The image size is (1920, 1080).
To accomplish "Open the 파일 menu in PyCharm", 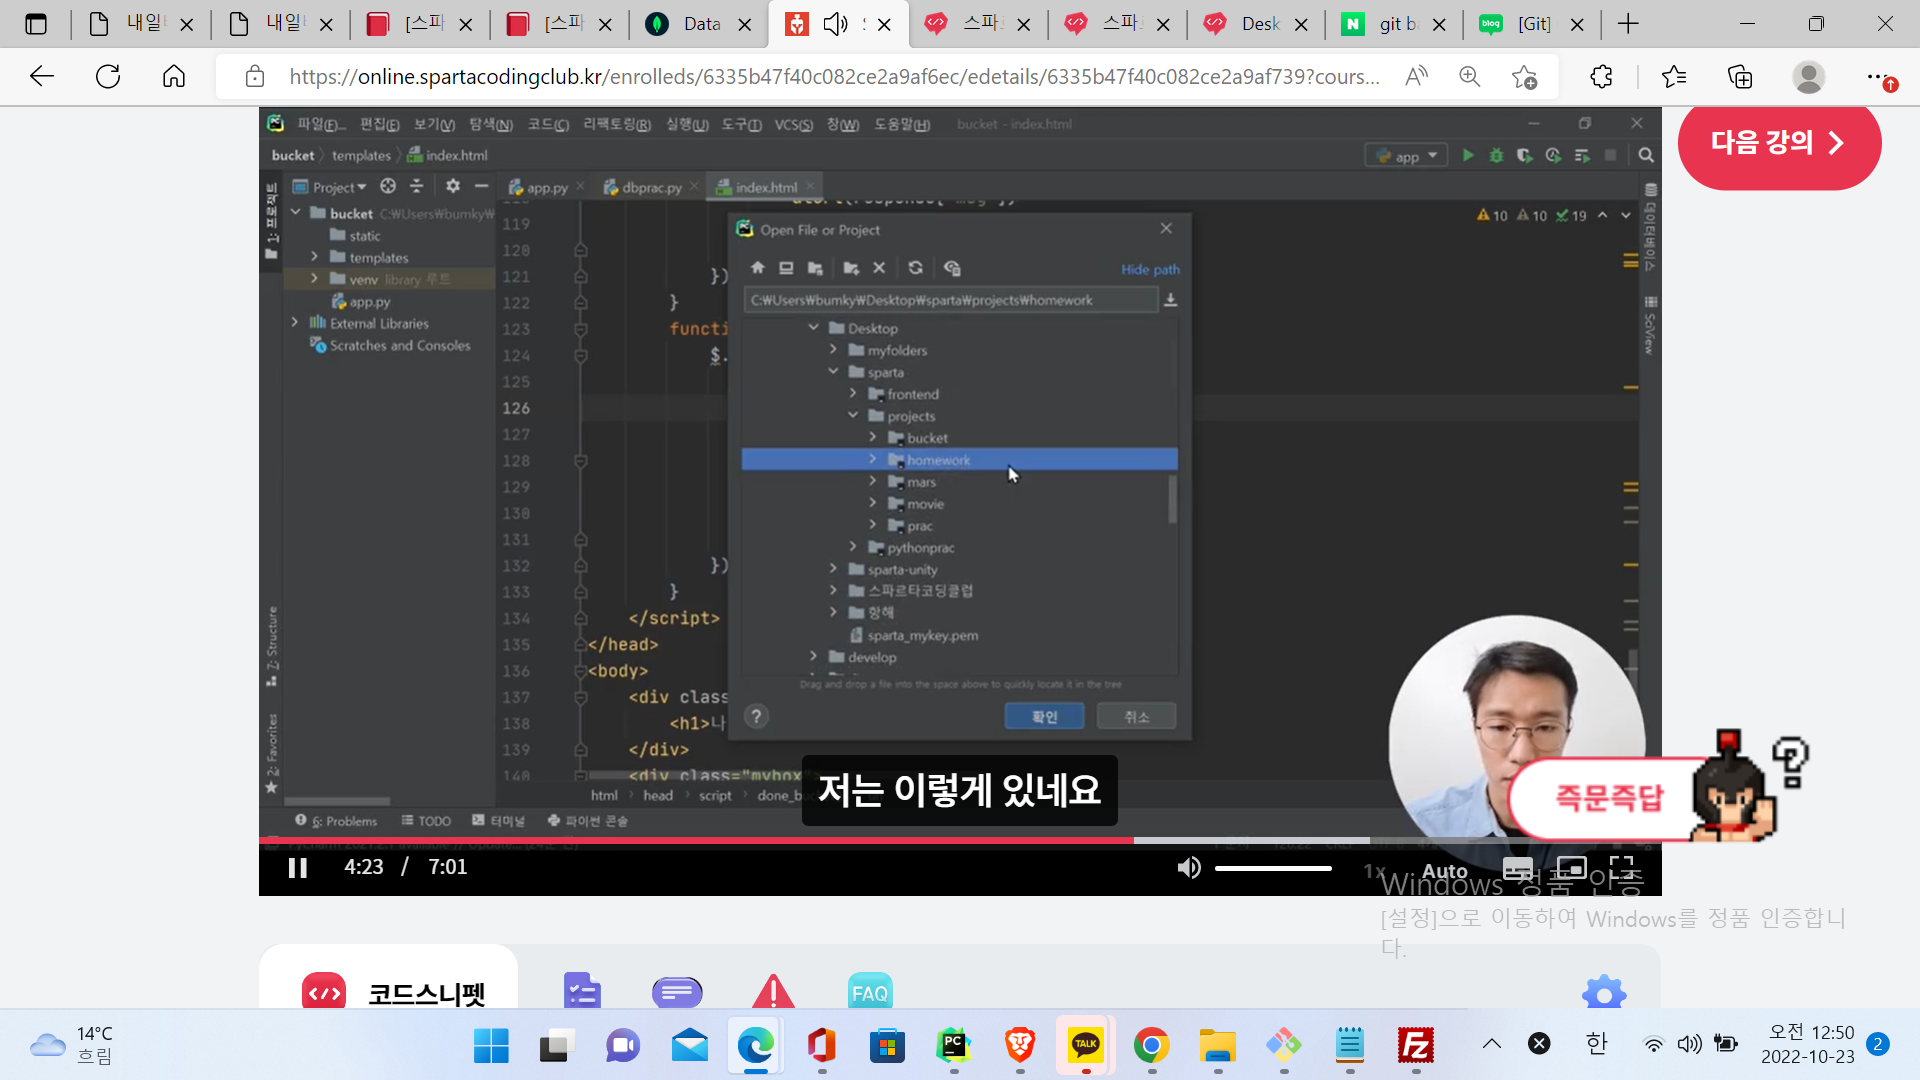I will point(320,124).
